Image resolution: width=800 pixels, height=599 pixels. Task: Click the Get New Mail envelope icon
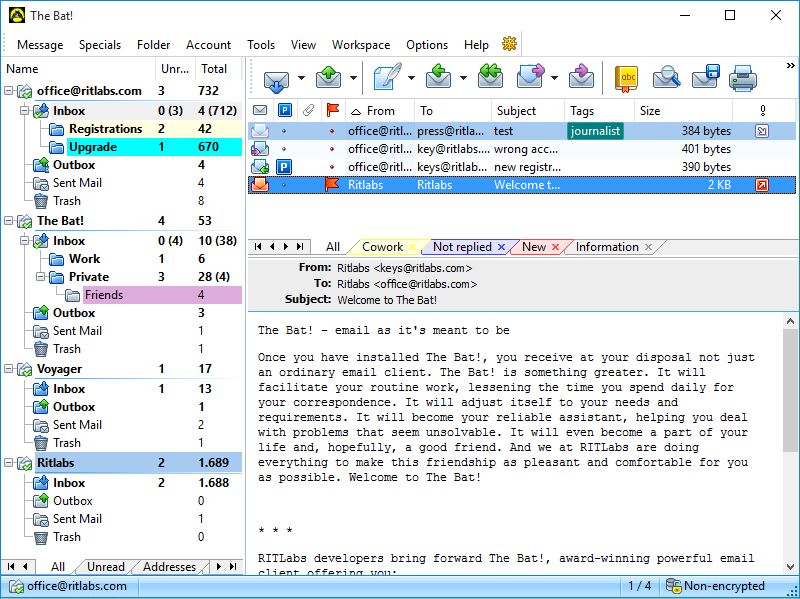(276, 77)
